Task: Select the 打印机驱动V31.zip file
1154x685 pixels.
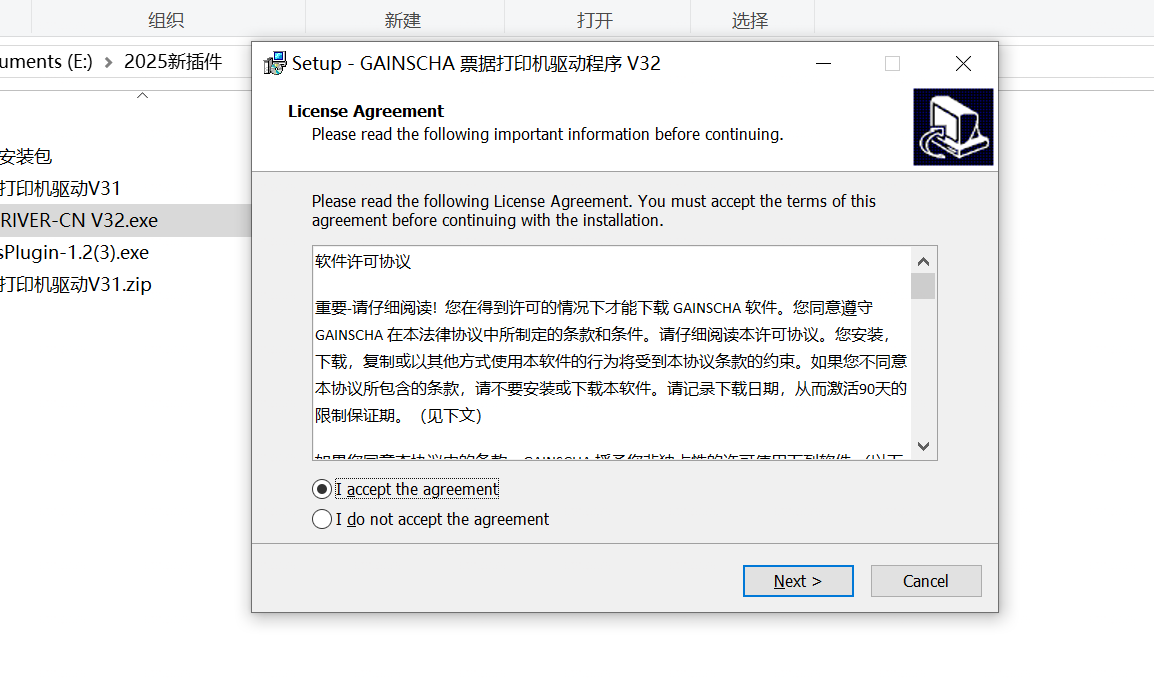Action: click(x=76, y=285)
